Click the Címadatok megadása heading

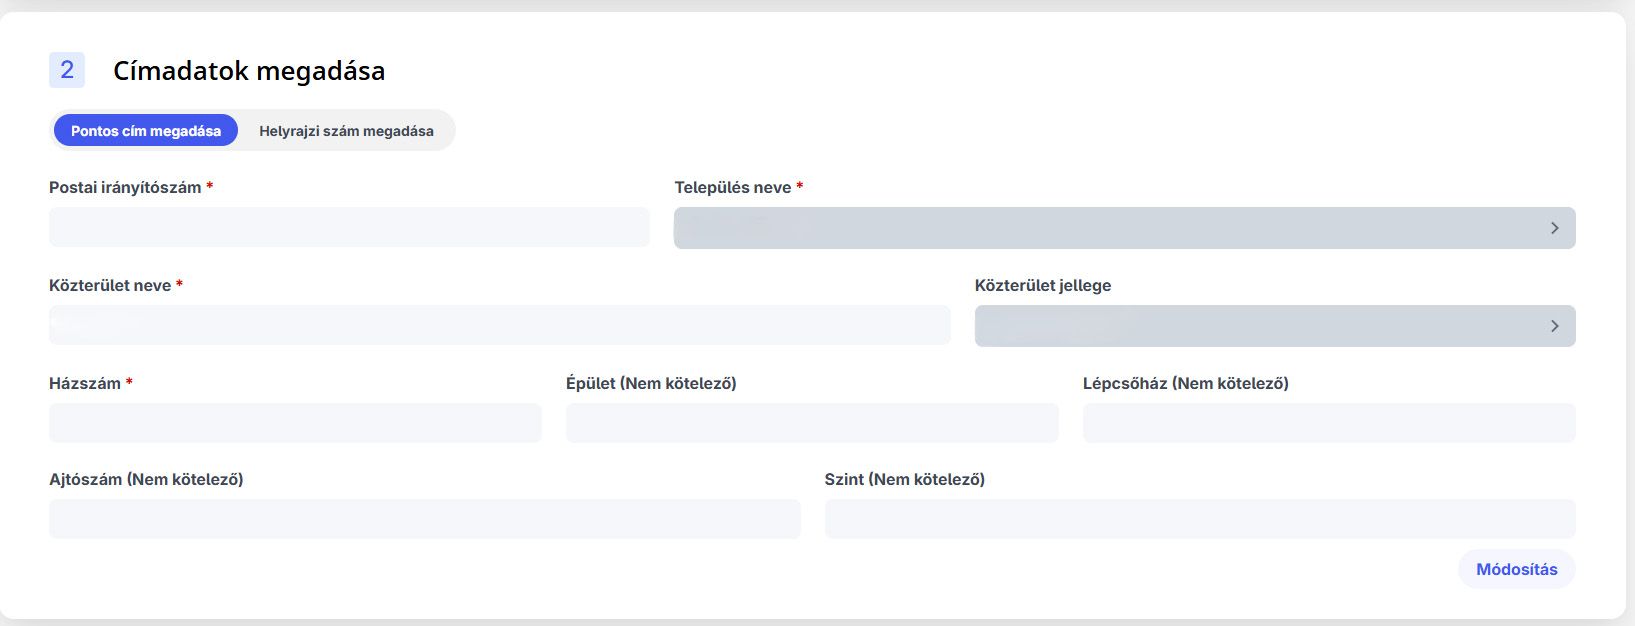pos(249,71)
